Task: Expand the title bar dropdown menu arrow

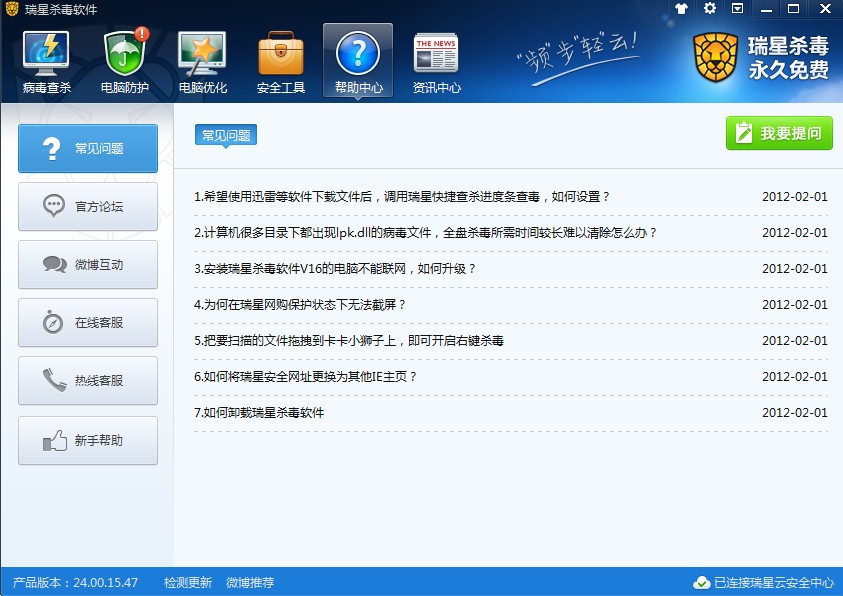Action: (x=737, y=9)
